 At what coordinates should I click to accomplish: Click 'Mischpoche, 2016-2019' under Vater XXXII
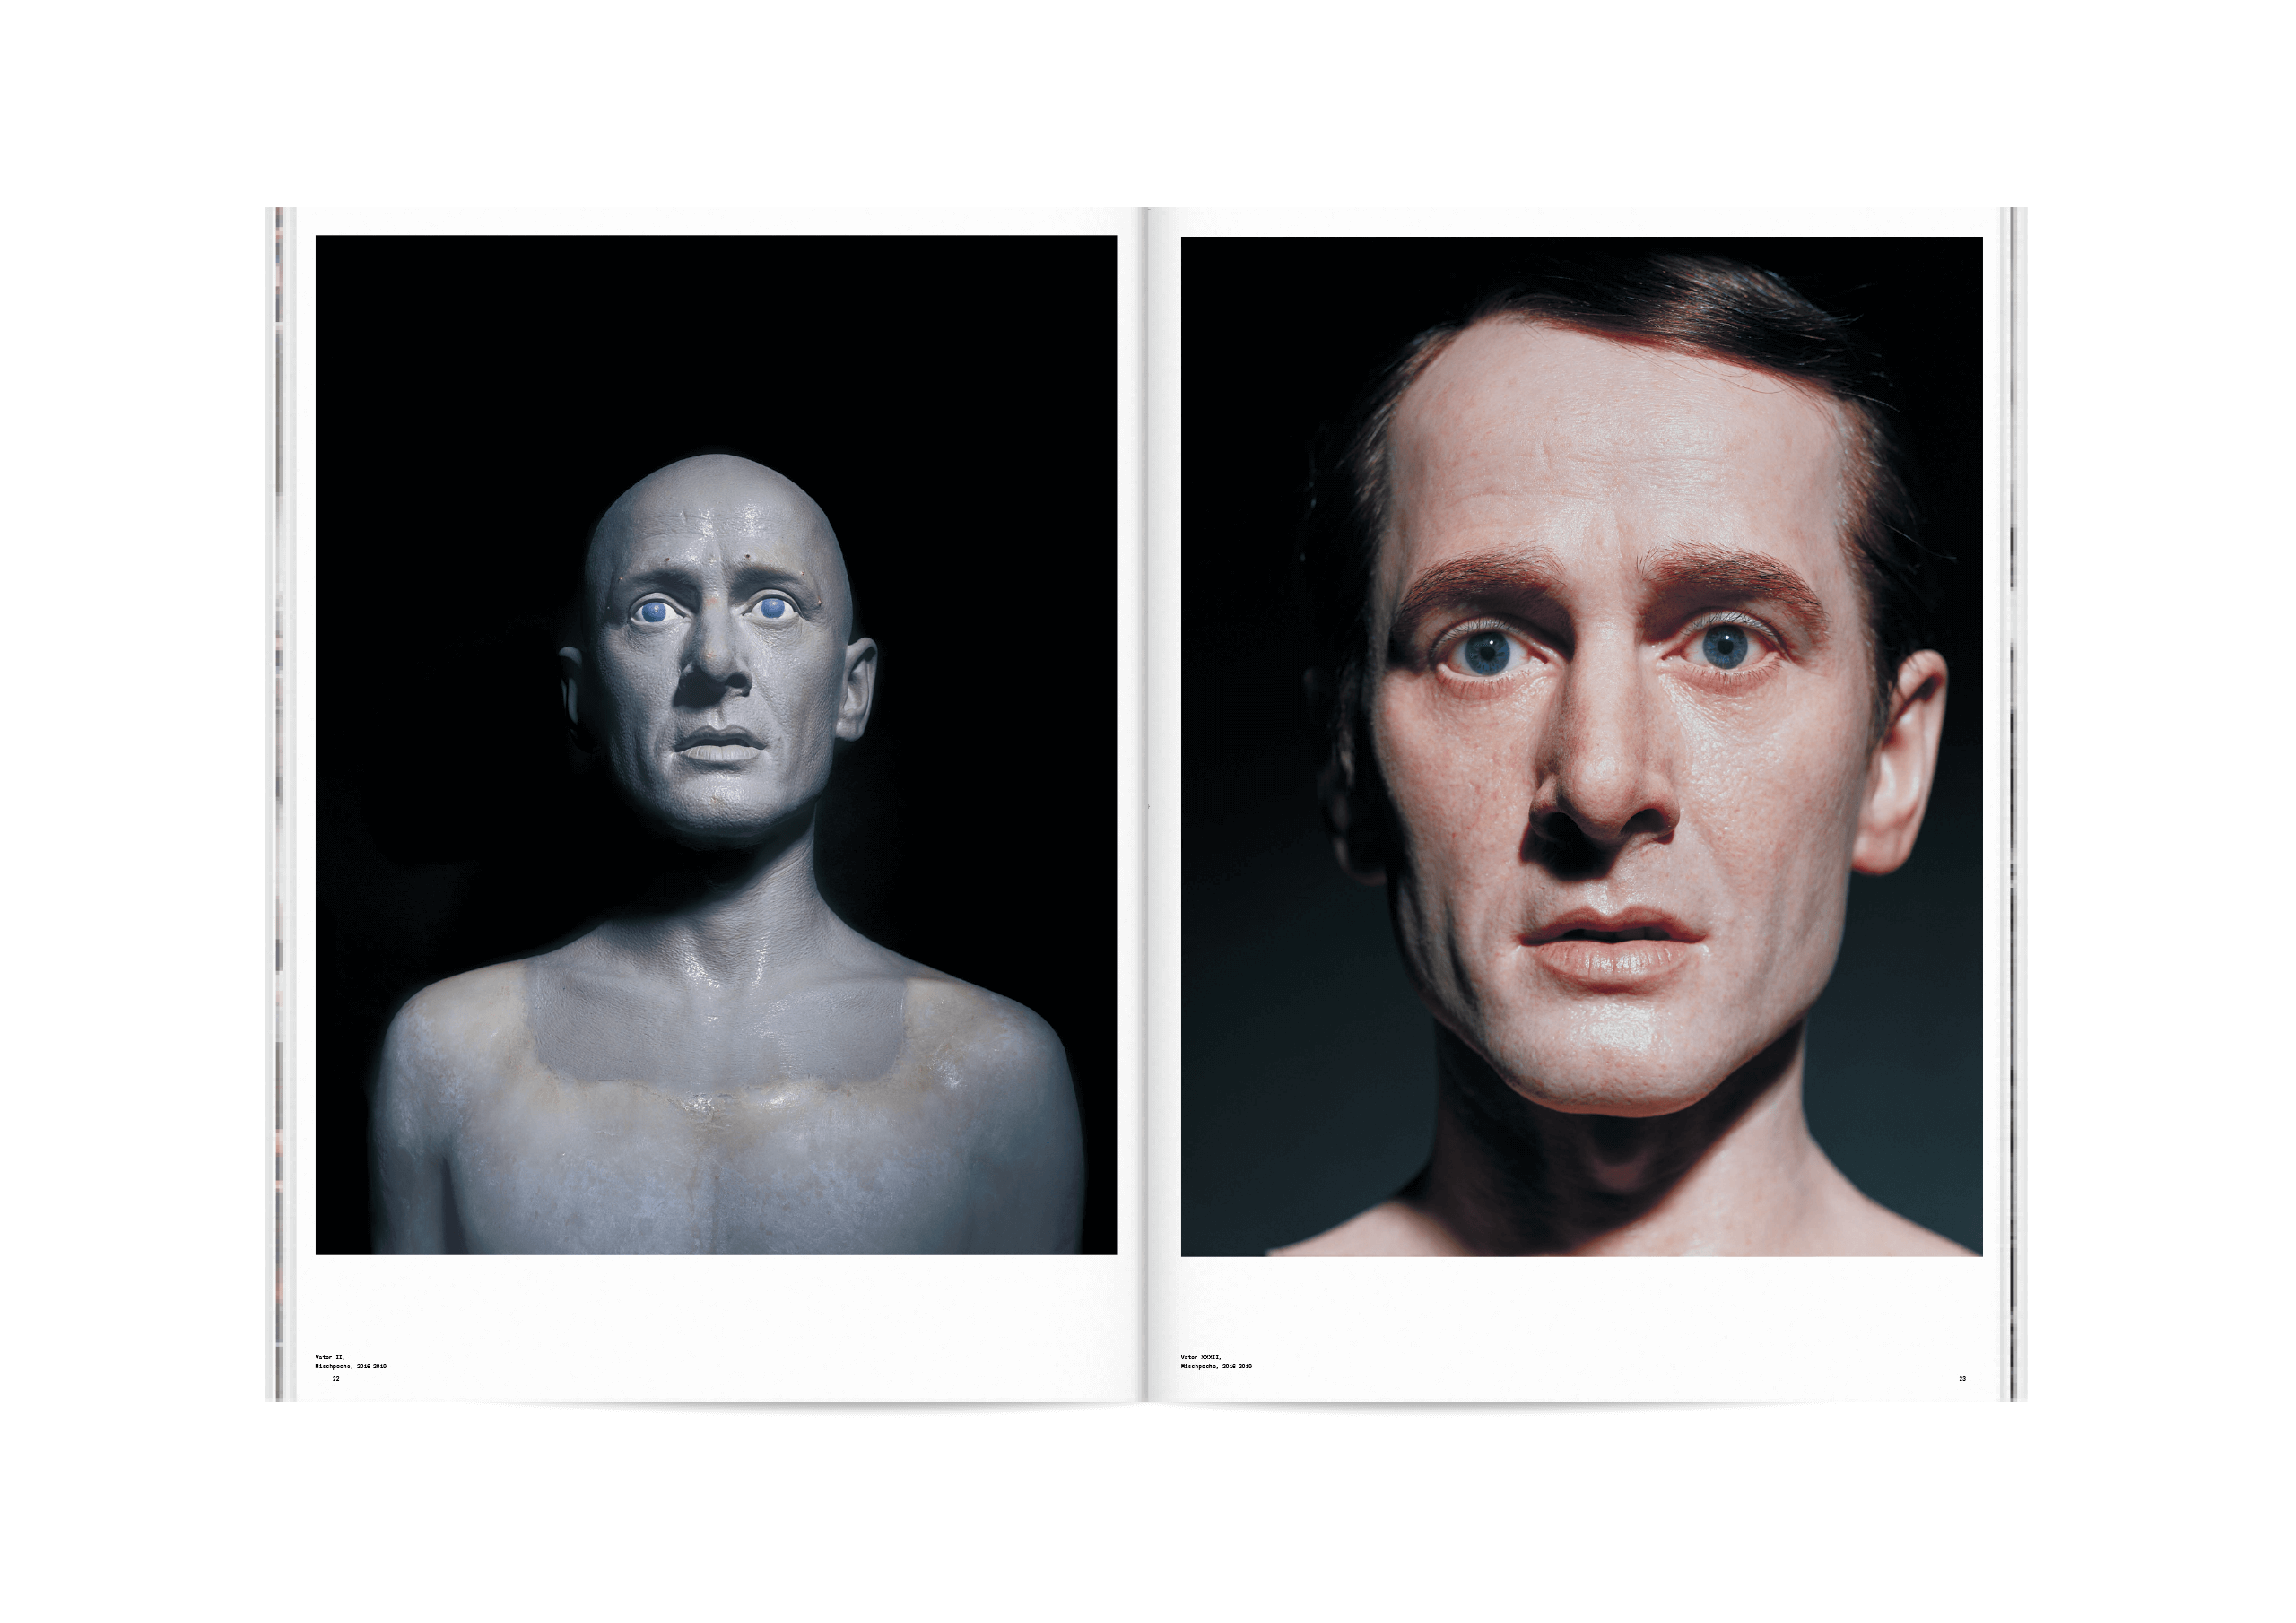pyautogui.click(x=1216, y=1366)
